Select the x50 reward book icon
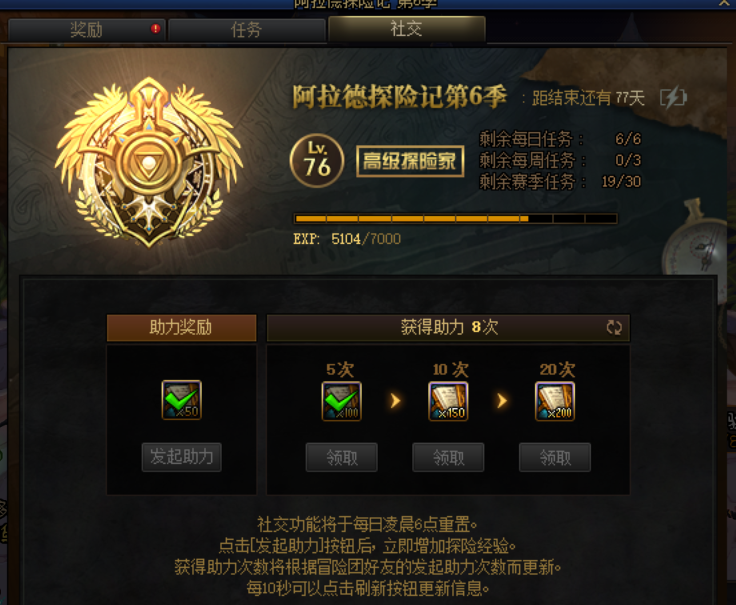This screenshot has height=605, width=736. pos(182,400)
